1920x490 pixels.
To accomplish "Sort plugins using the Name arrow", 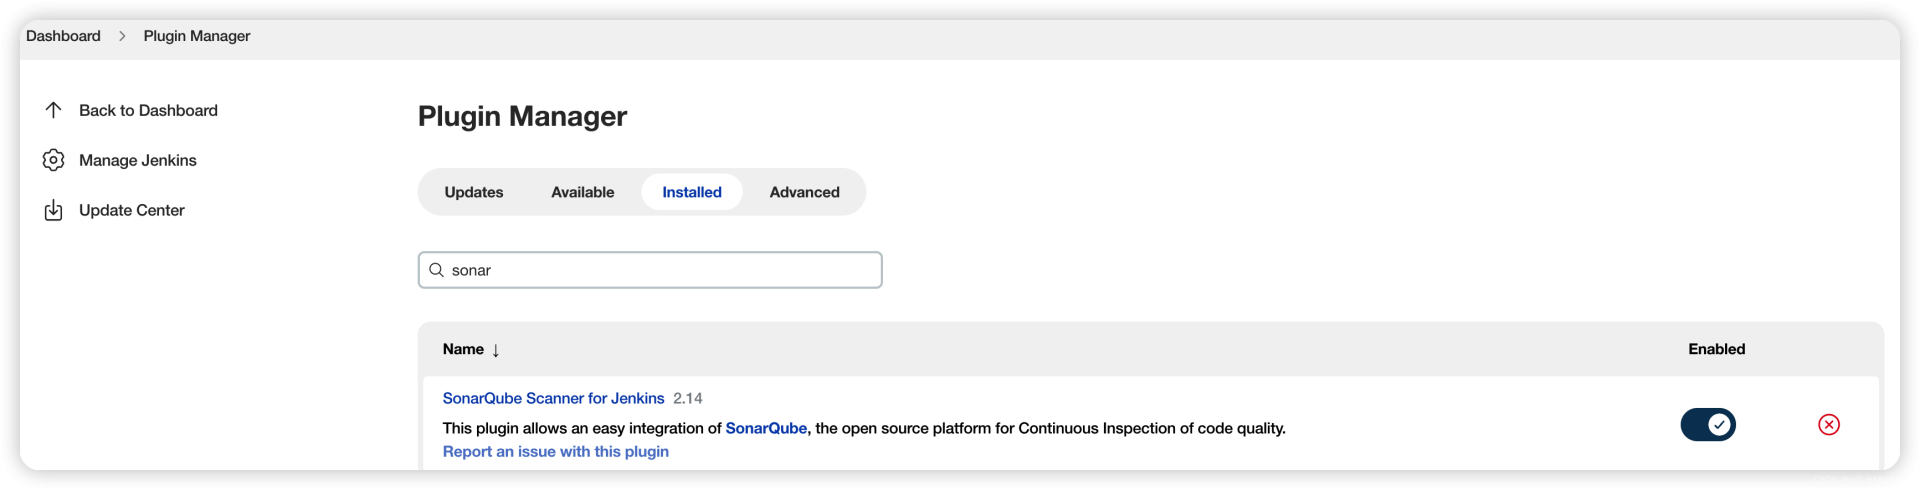I will [496, 350].
